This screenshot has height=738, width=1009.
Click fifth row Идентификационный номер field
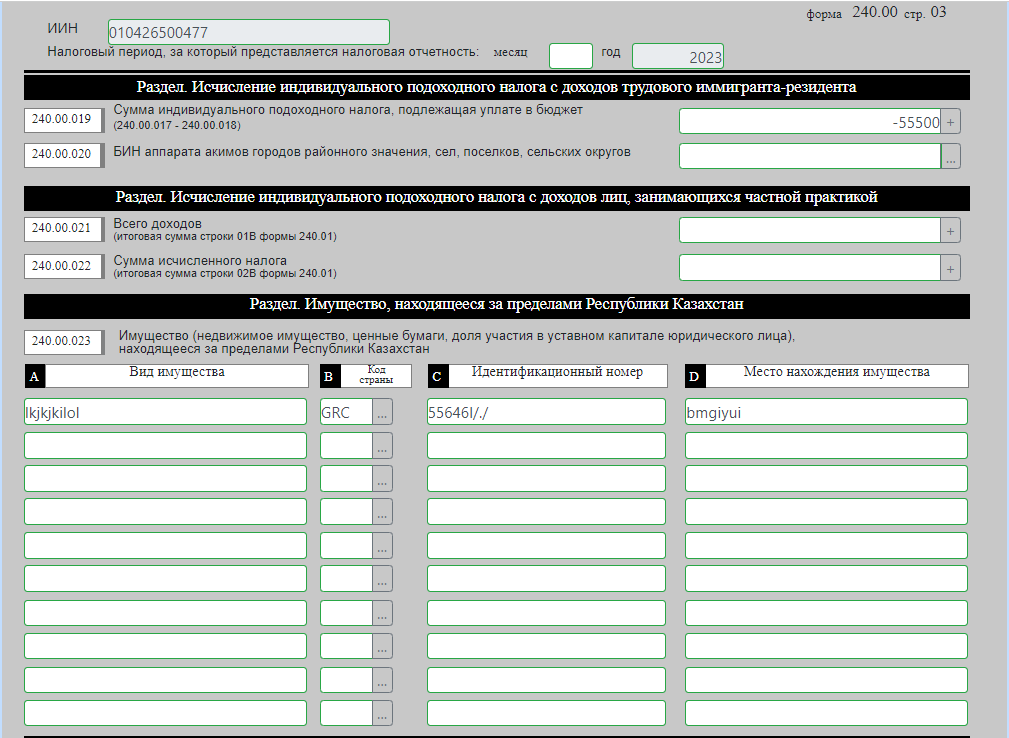546,546
